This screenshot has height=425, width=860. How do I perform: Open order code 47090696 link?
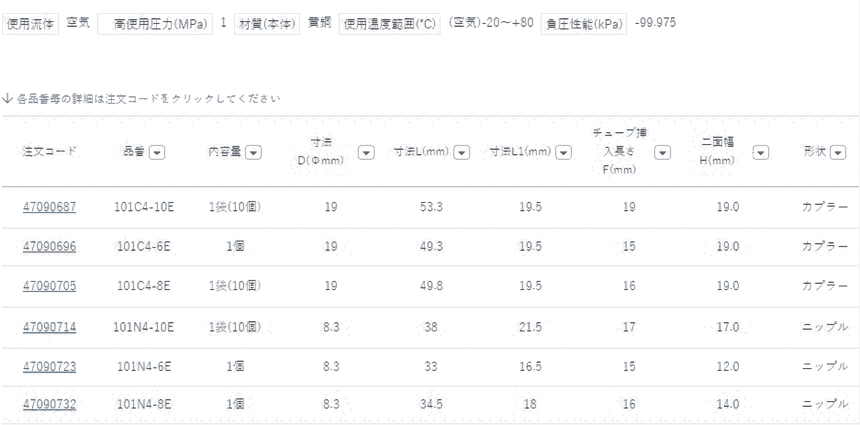[x=50, y=247]
